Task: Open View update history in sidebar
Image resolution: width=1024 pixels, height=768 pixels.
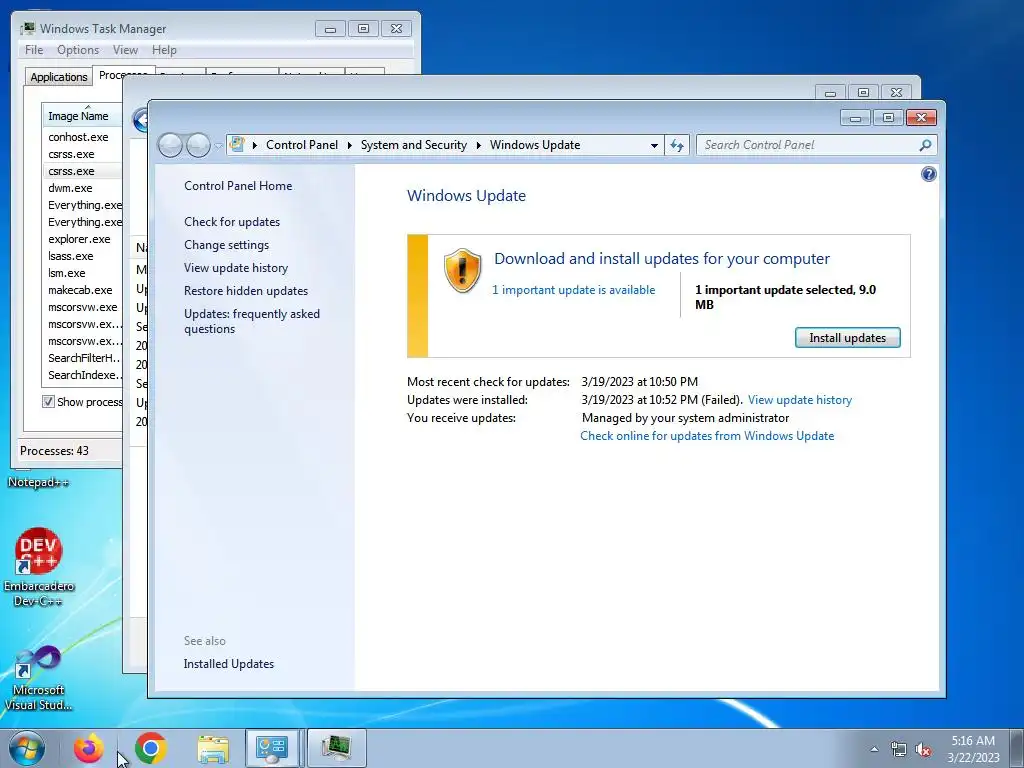Action: pyautogui.click(x=236, y=268)
